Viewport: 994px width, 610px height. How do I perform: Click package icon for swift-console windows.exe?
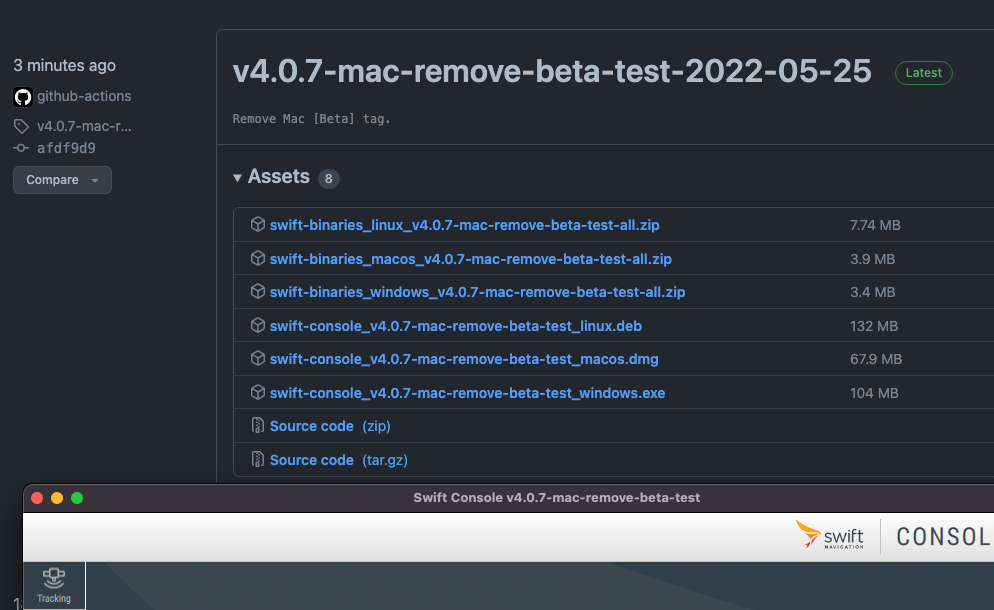pos(257,393)
